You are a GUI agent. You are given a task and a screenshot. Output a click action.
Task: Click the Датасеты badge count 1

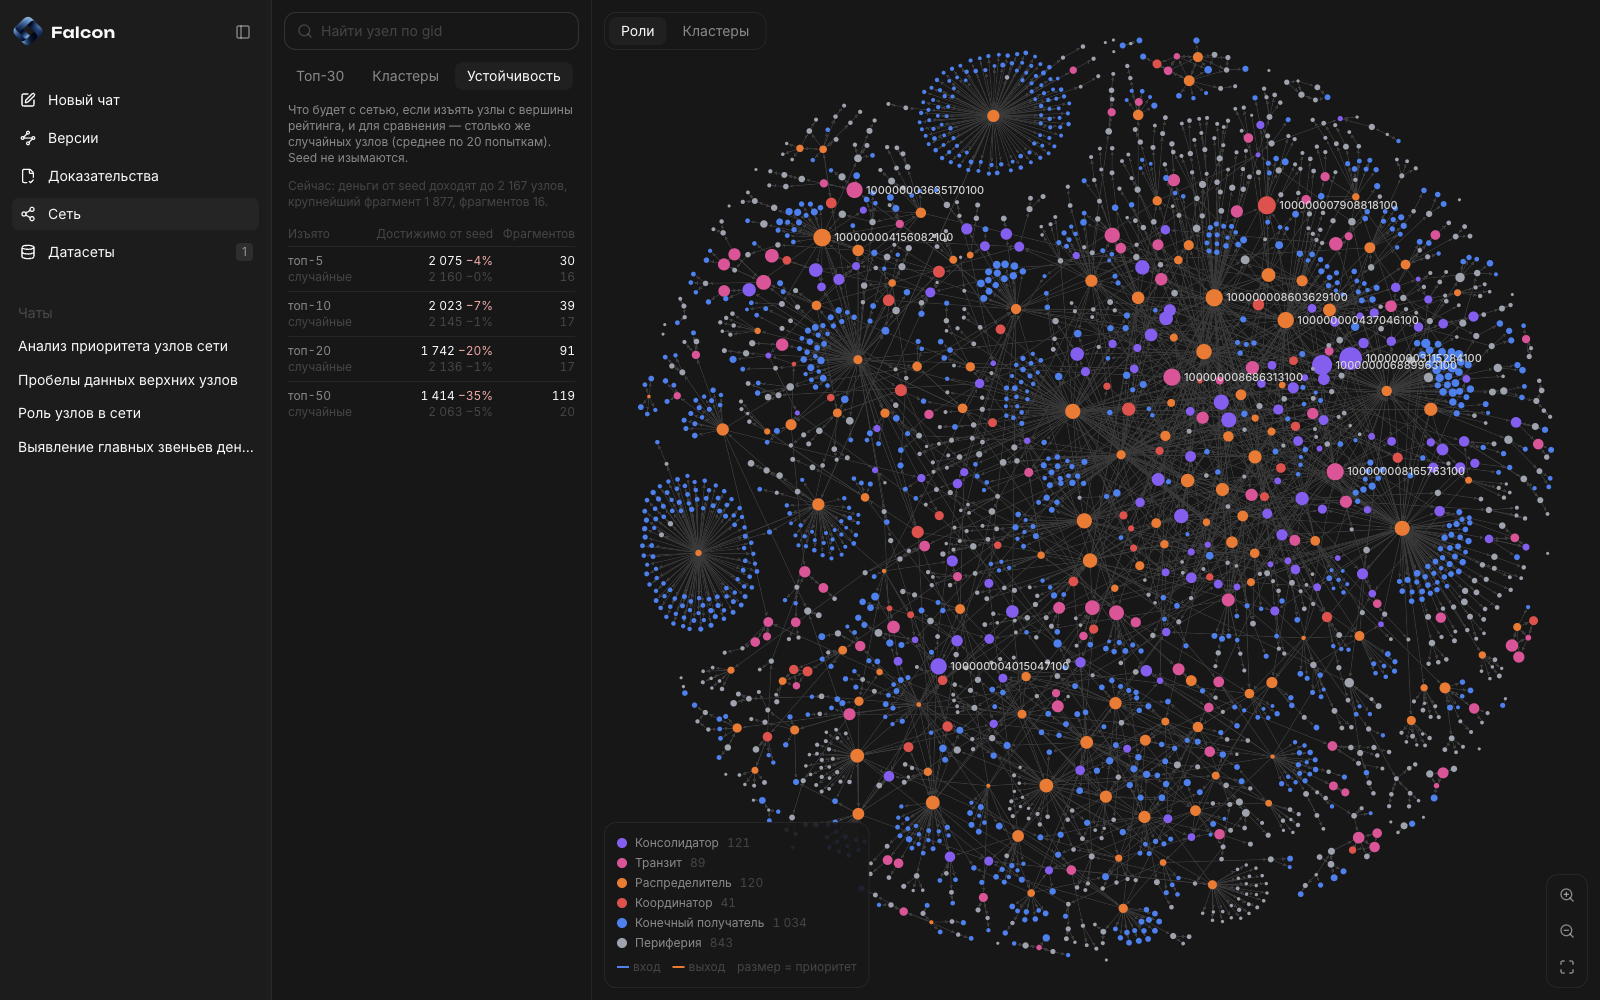(x=244, y=252)
